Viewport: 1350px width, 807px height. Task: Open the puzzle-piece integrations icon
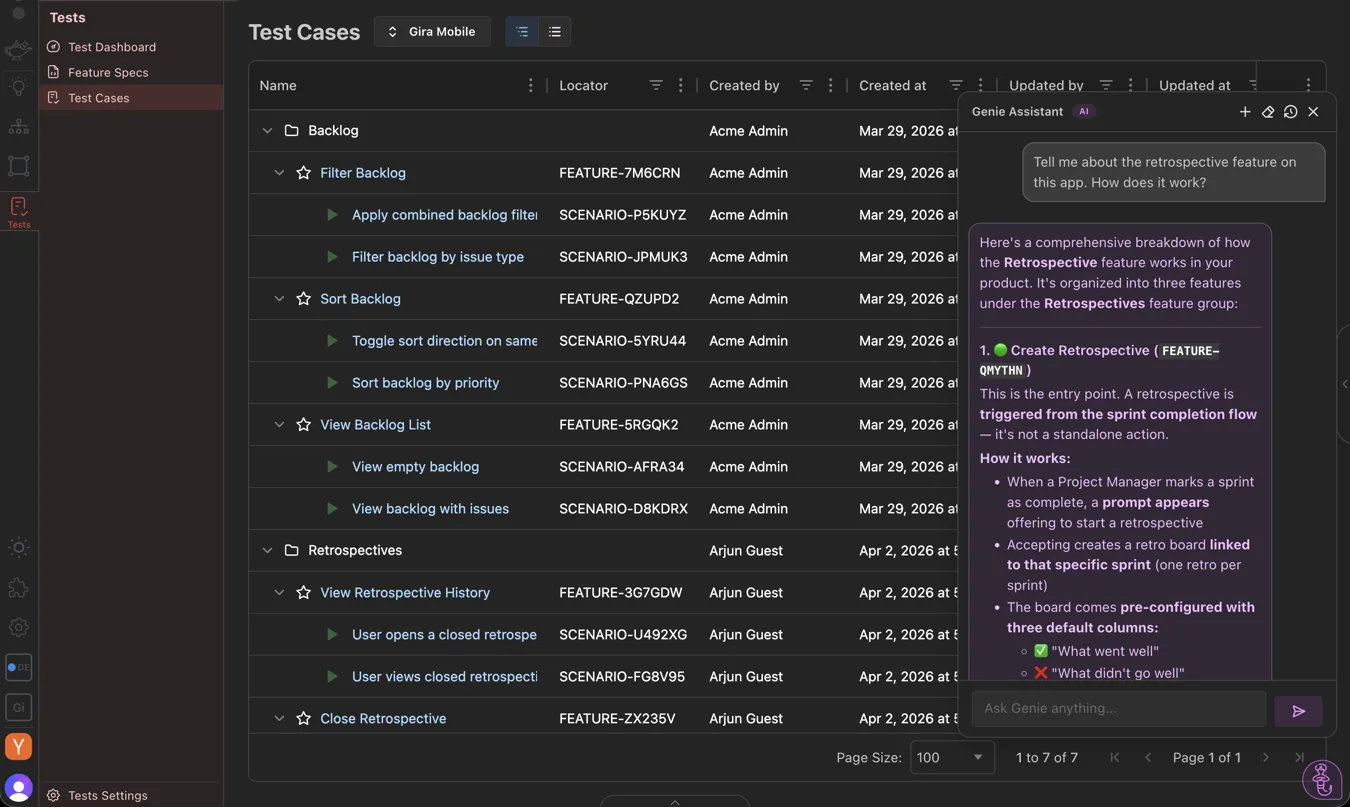pyautogui.click(x=18, y=588)
